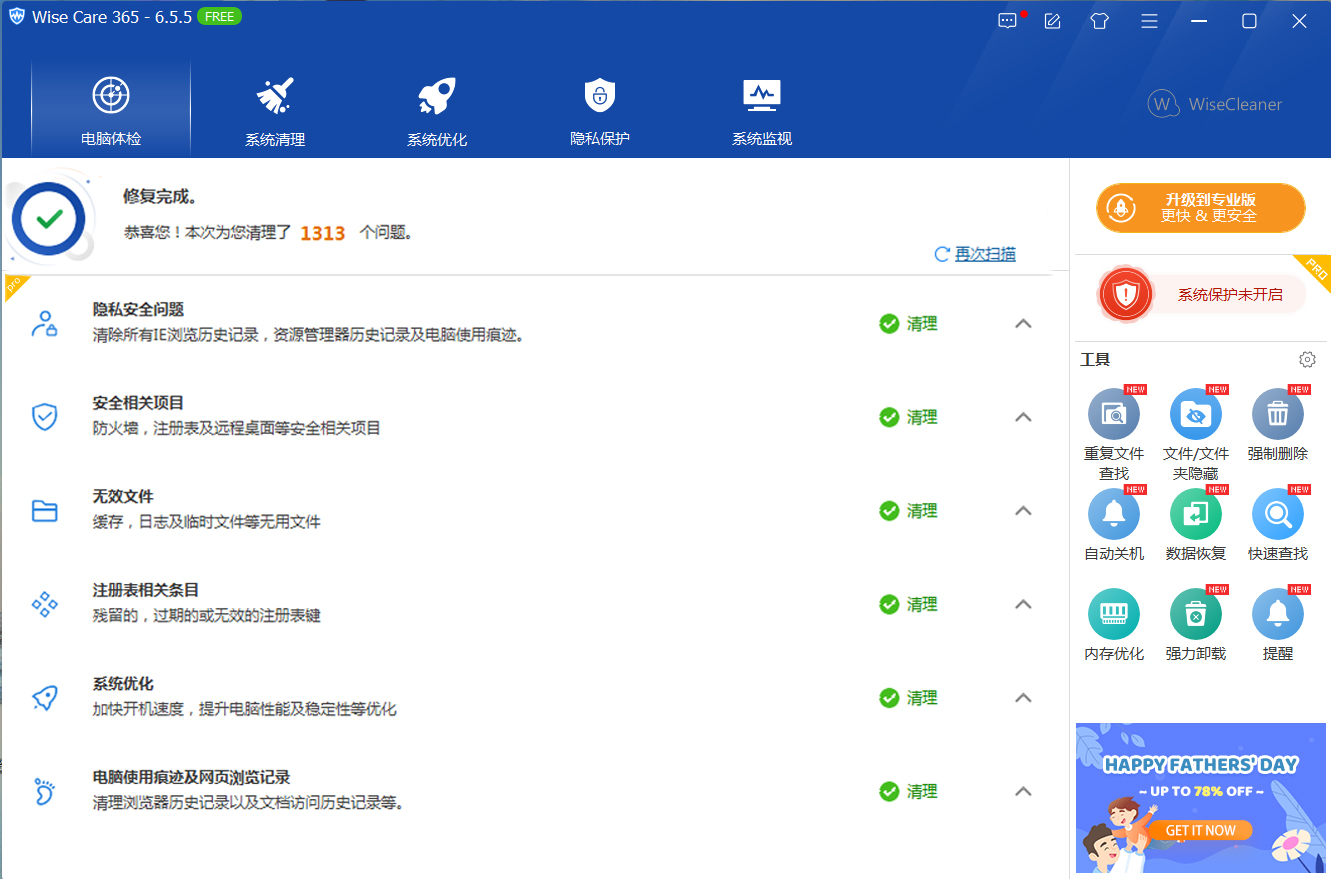Click footprint icon of browsing records row
The width and height of the screenshot is (1331, 879).
point(44,791)
